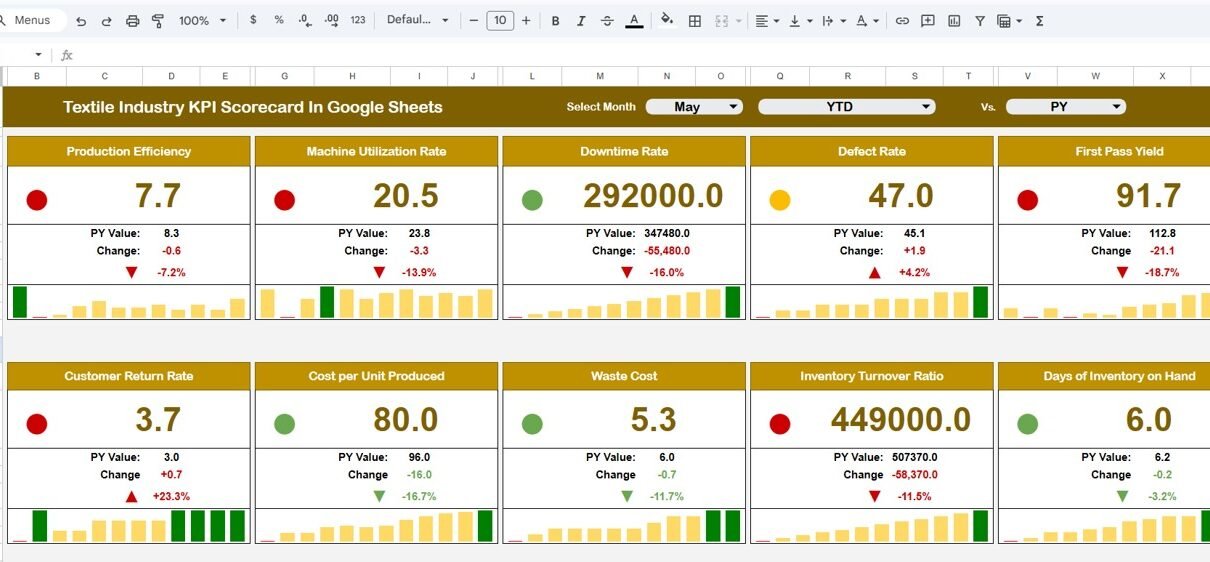Click the Insert link icon
Image resolution: width=1210 pixels, height=562 pixels.
(x=902, y=21)
